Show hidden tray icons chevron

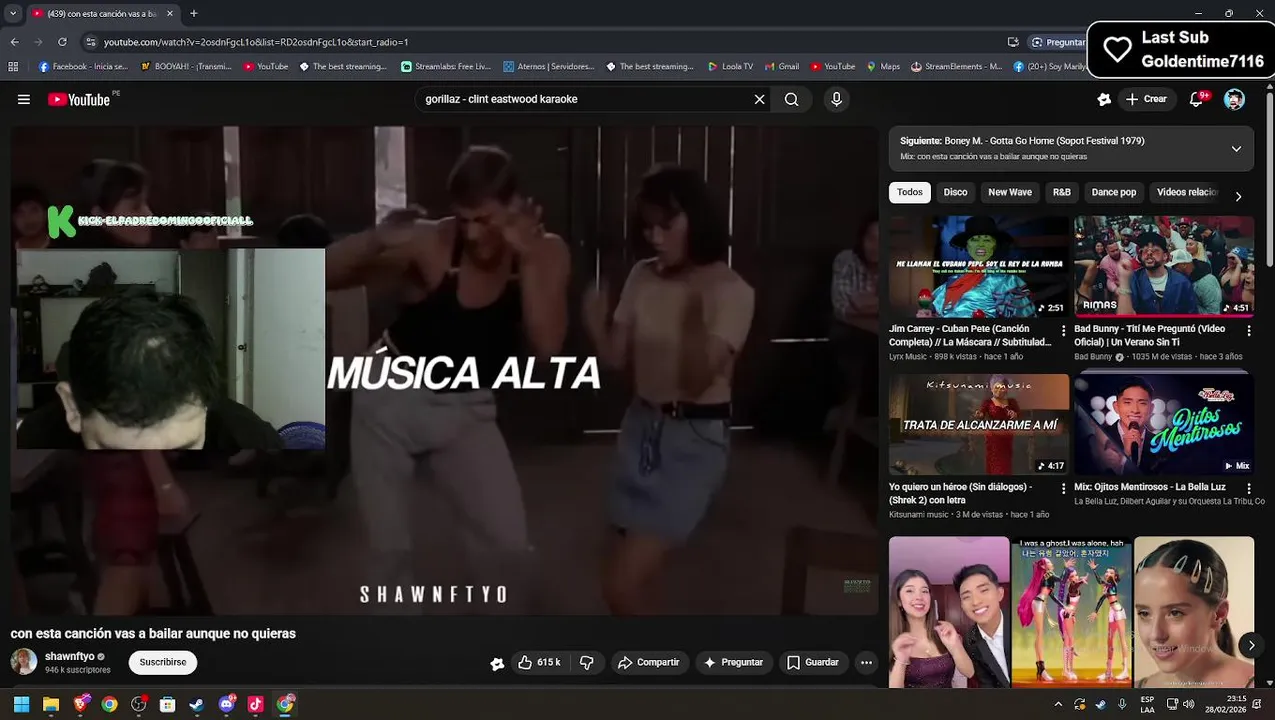(1060, 704)
